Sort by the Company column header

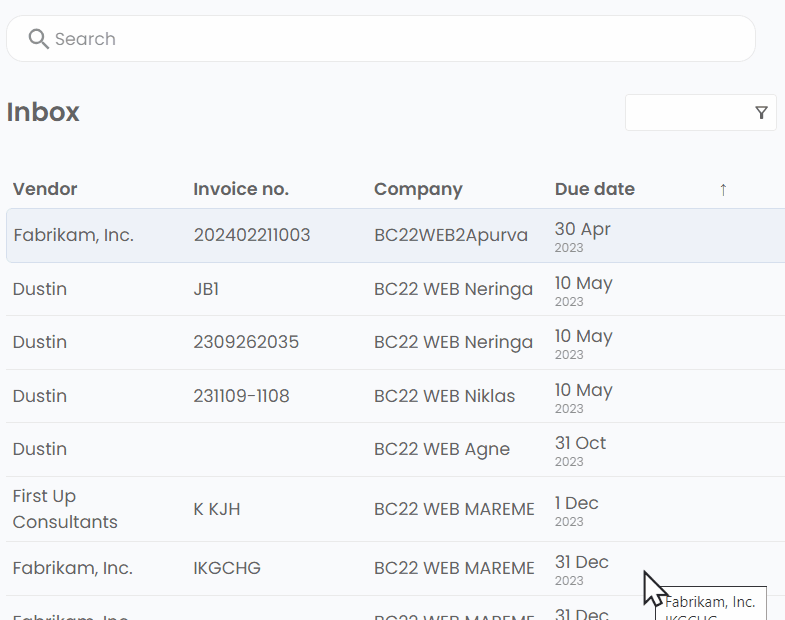click(x=418, y=189)
